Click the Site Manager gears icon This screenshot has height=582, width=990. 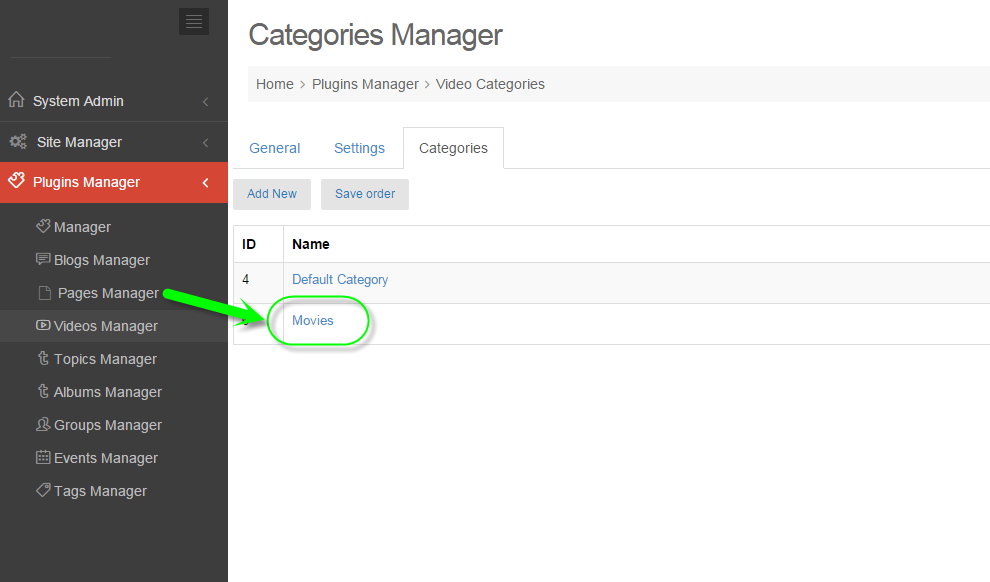18,142
